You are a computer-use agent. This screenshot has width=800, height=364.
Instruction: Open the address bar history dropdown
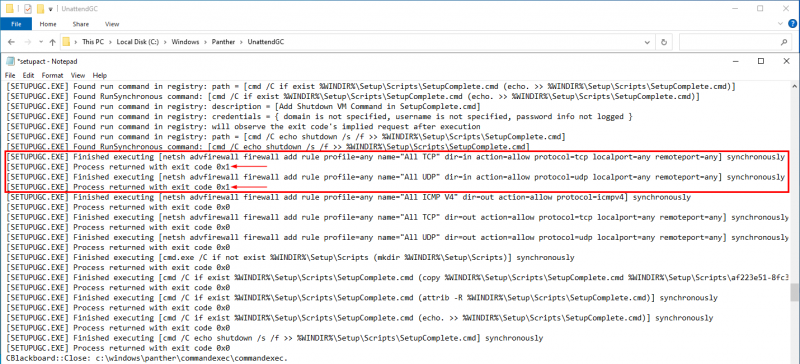tap(648, 42)
